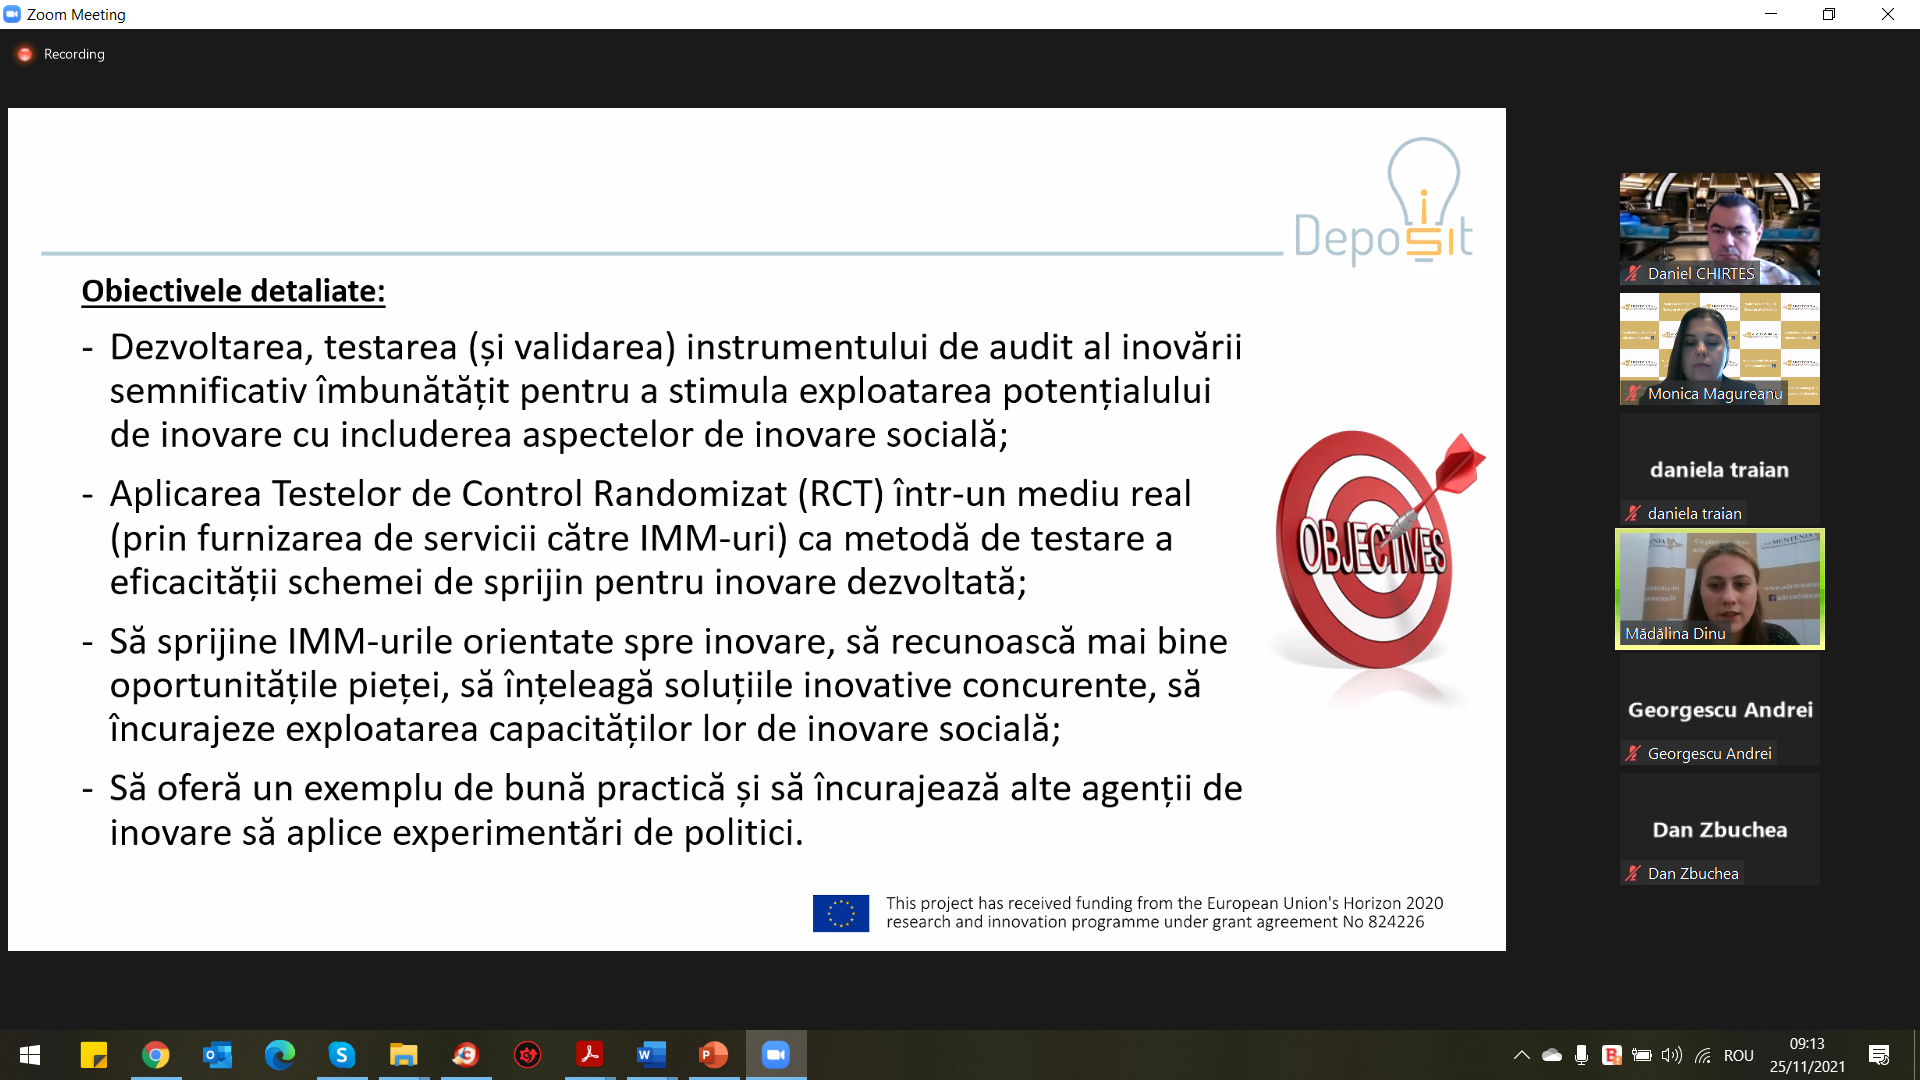The width and height of the screenshot is (1920, 1080).
Task: Close the Zoom Meeting window
Action: point(1888,14)
